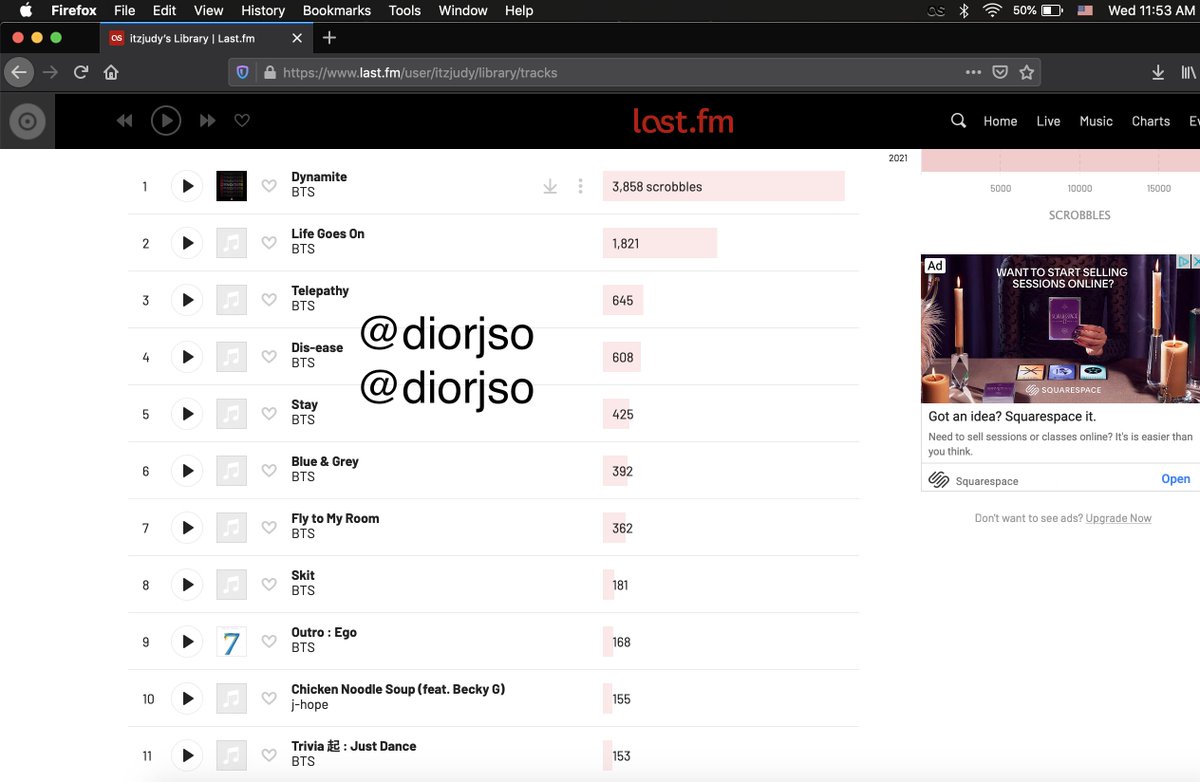Viewport: 1200px width, 782px height.
Task: Open the History menu
Action: coord(263,10)
